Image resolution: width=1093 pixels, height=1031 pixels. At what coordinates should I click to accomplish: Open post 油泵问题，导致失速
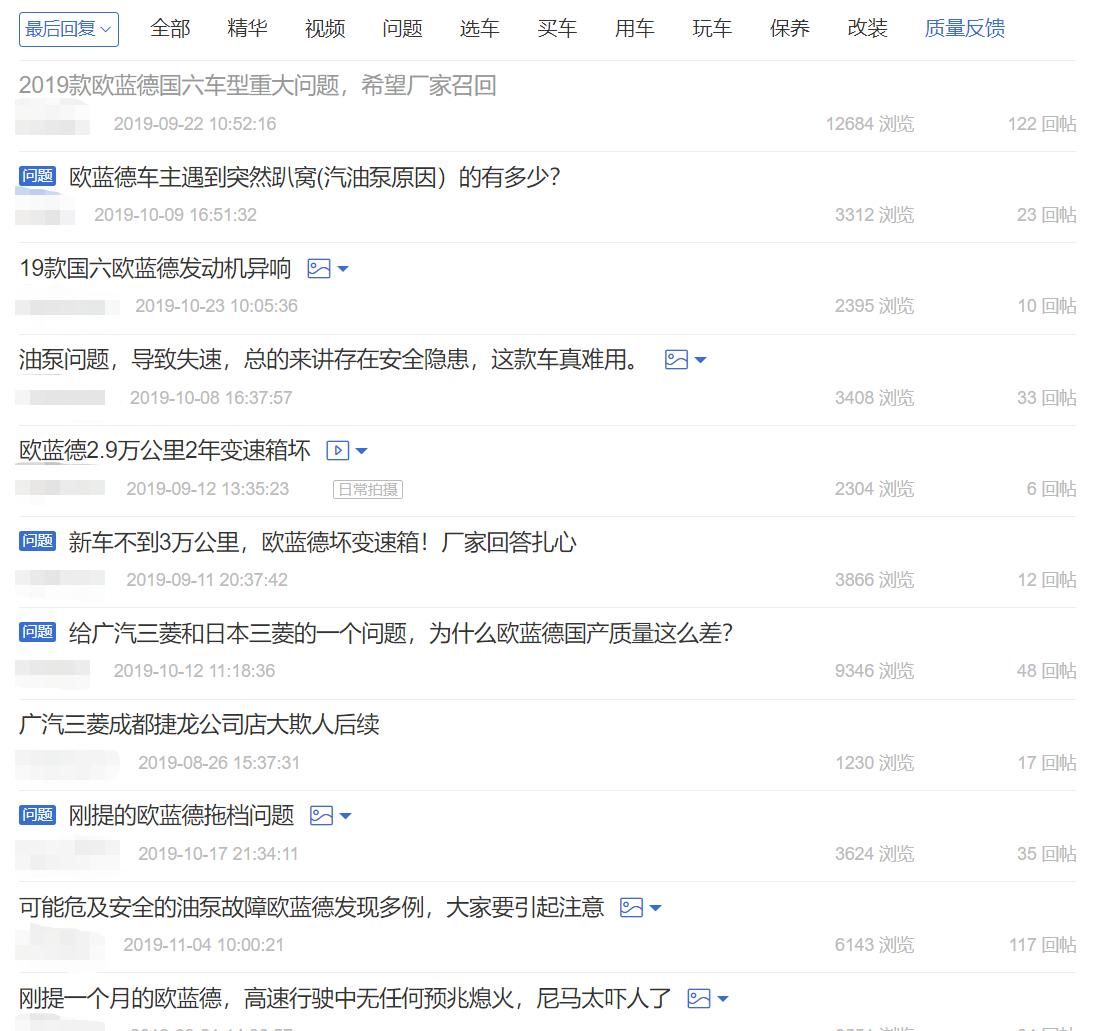coord(329,360)
